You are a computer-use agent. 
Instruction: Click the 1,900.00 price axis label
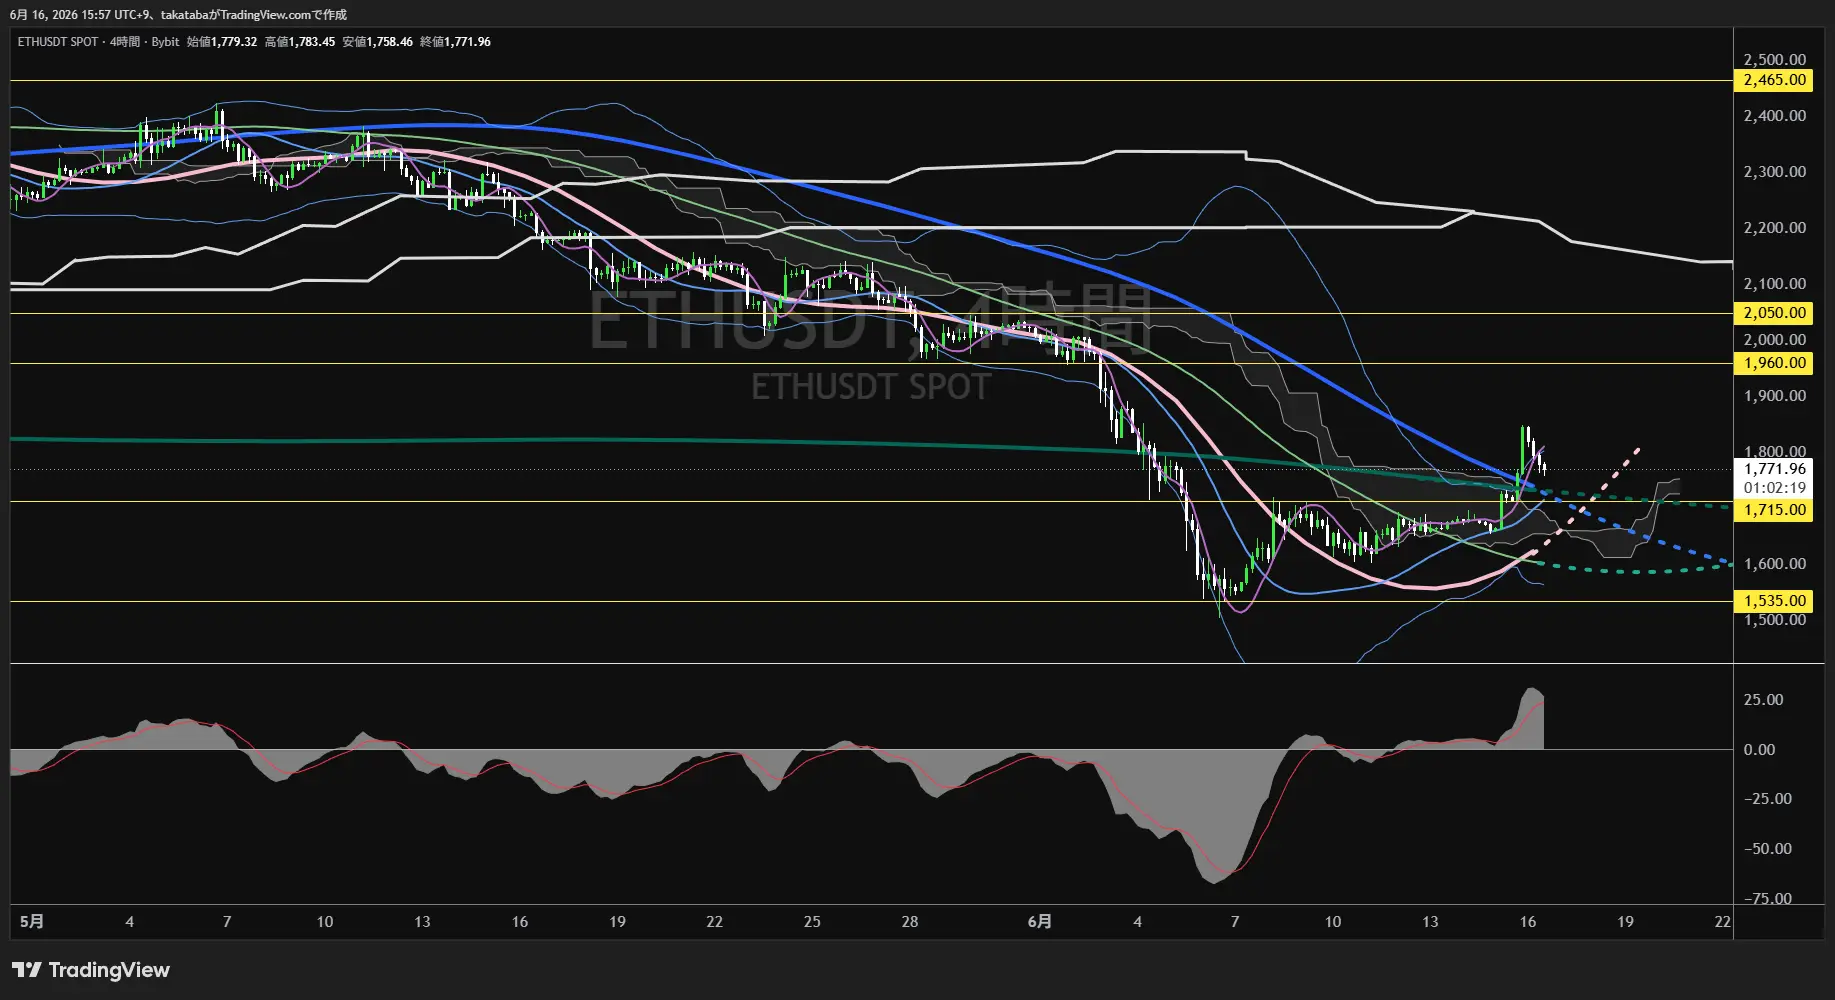click(1774, 396)
